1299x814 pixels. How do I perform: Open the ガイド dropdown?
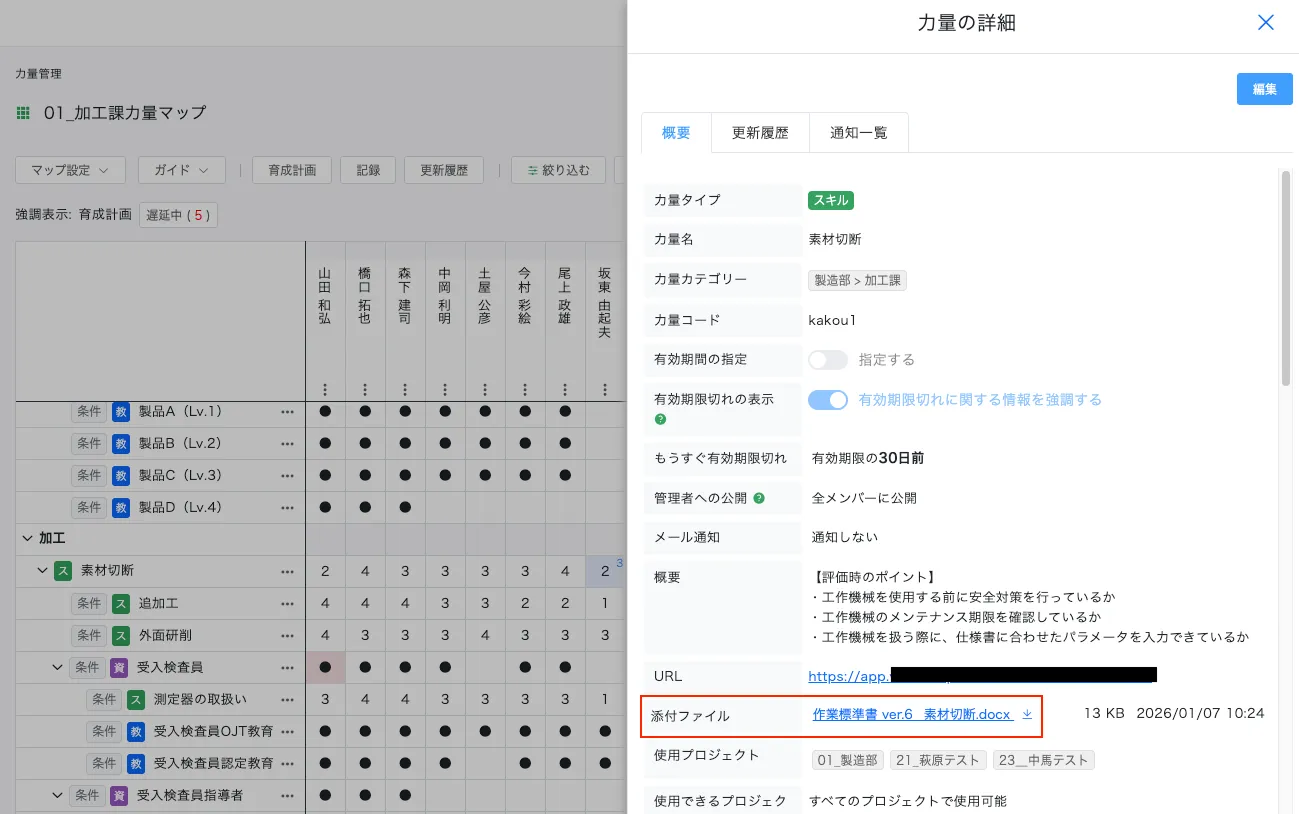tap(181, 170)
